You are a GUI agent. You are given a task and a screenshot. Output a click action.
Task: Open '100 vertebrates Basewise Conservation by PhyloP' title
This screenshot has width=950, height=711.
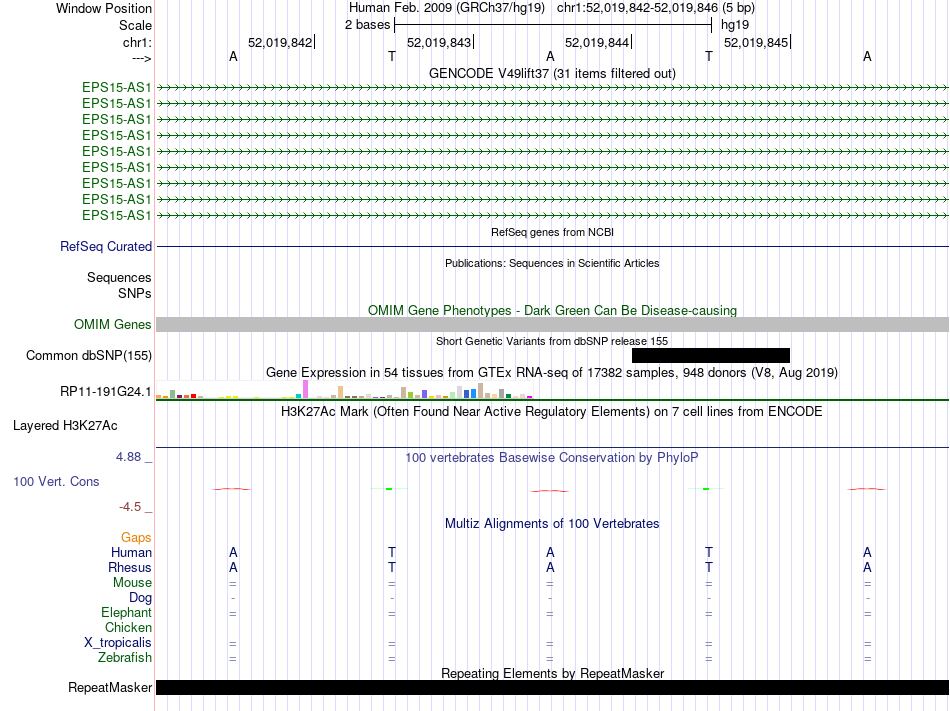pos(552,457)
